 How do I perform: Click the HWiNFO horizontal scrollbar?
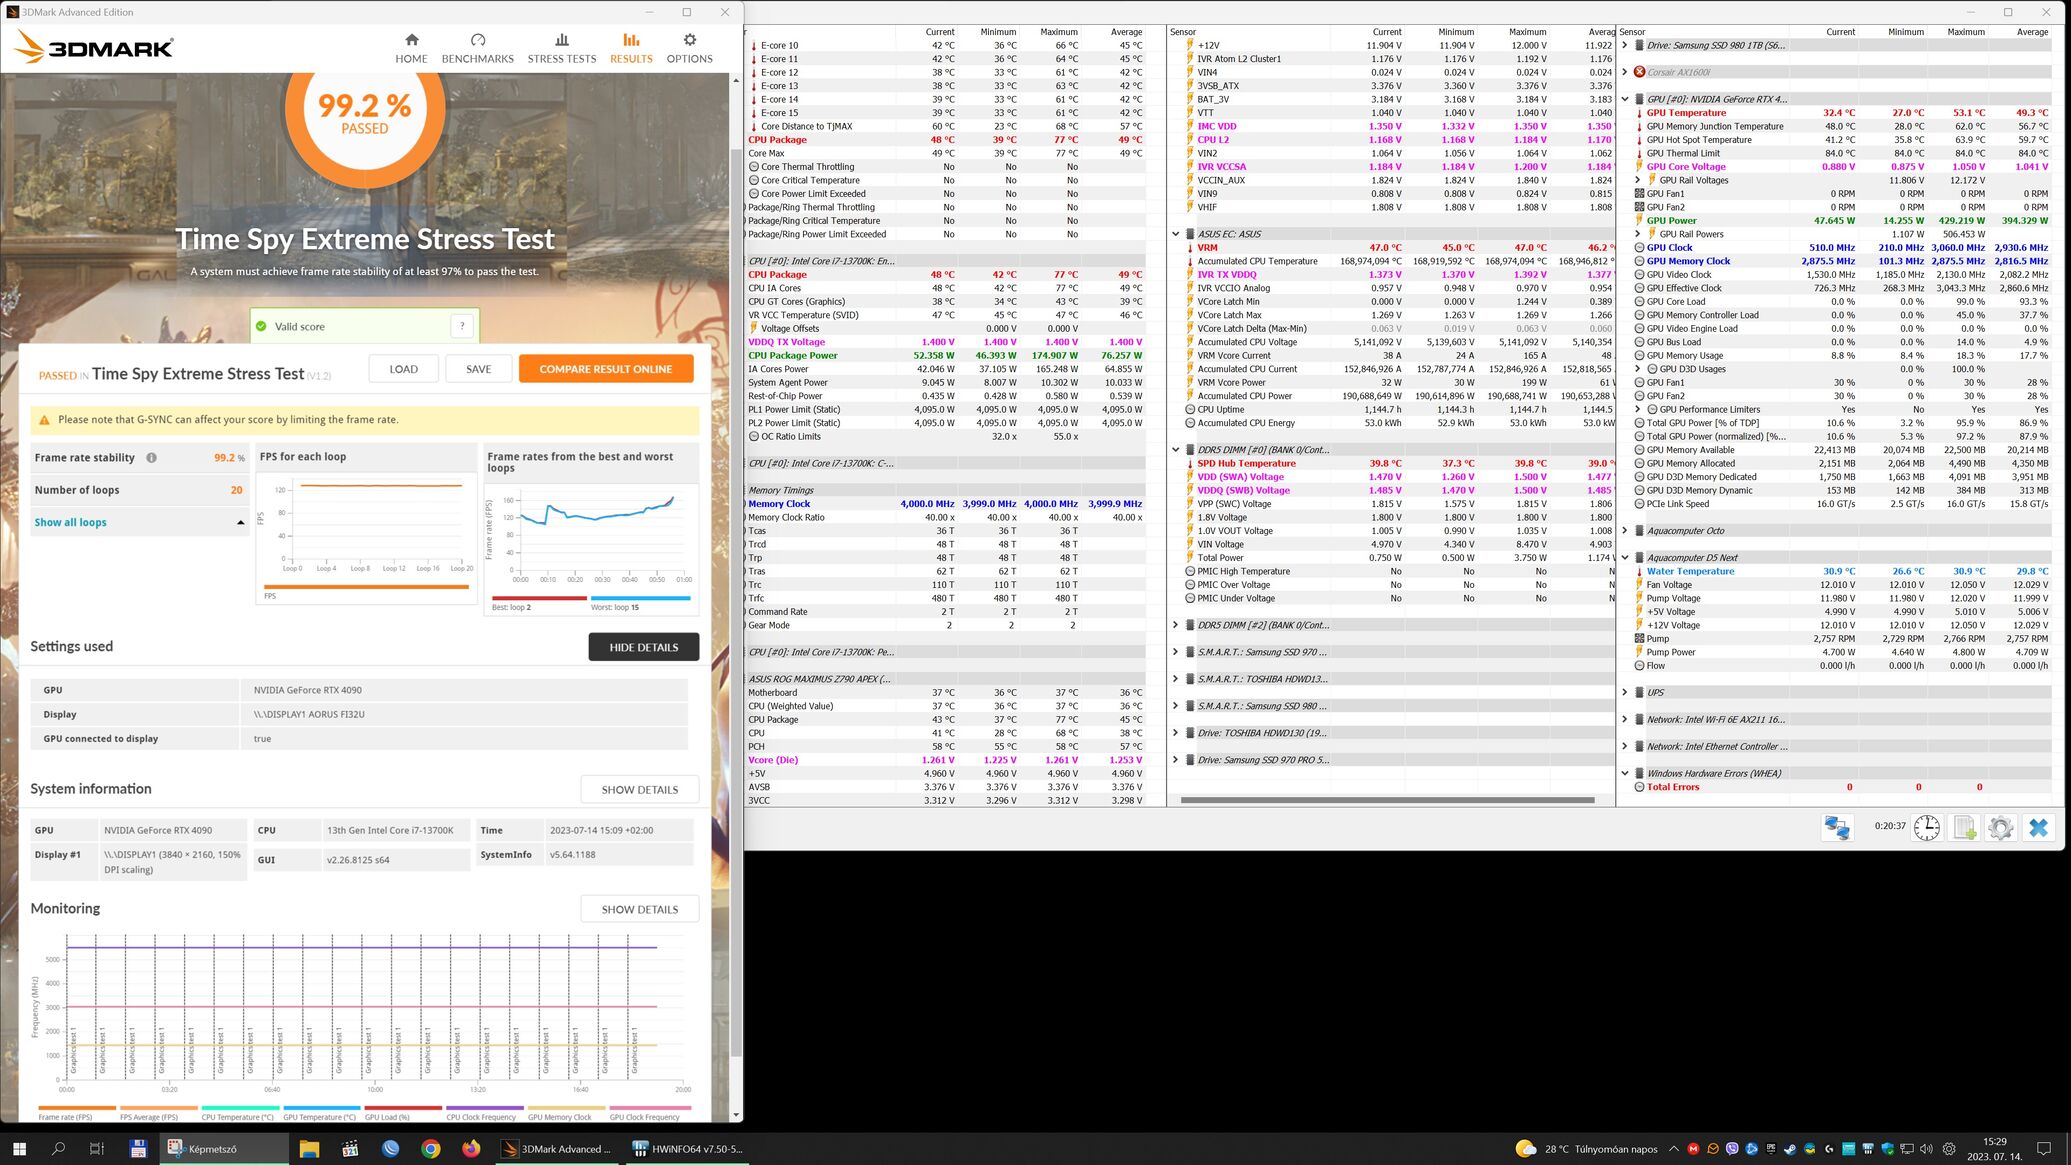click(x=1387, y=800)
